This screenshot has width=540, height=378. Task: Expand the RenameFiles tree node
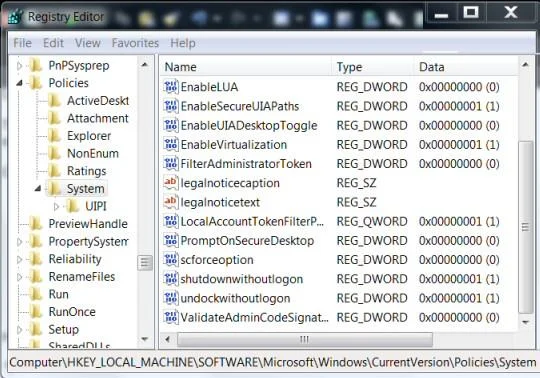coord(20,277)
